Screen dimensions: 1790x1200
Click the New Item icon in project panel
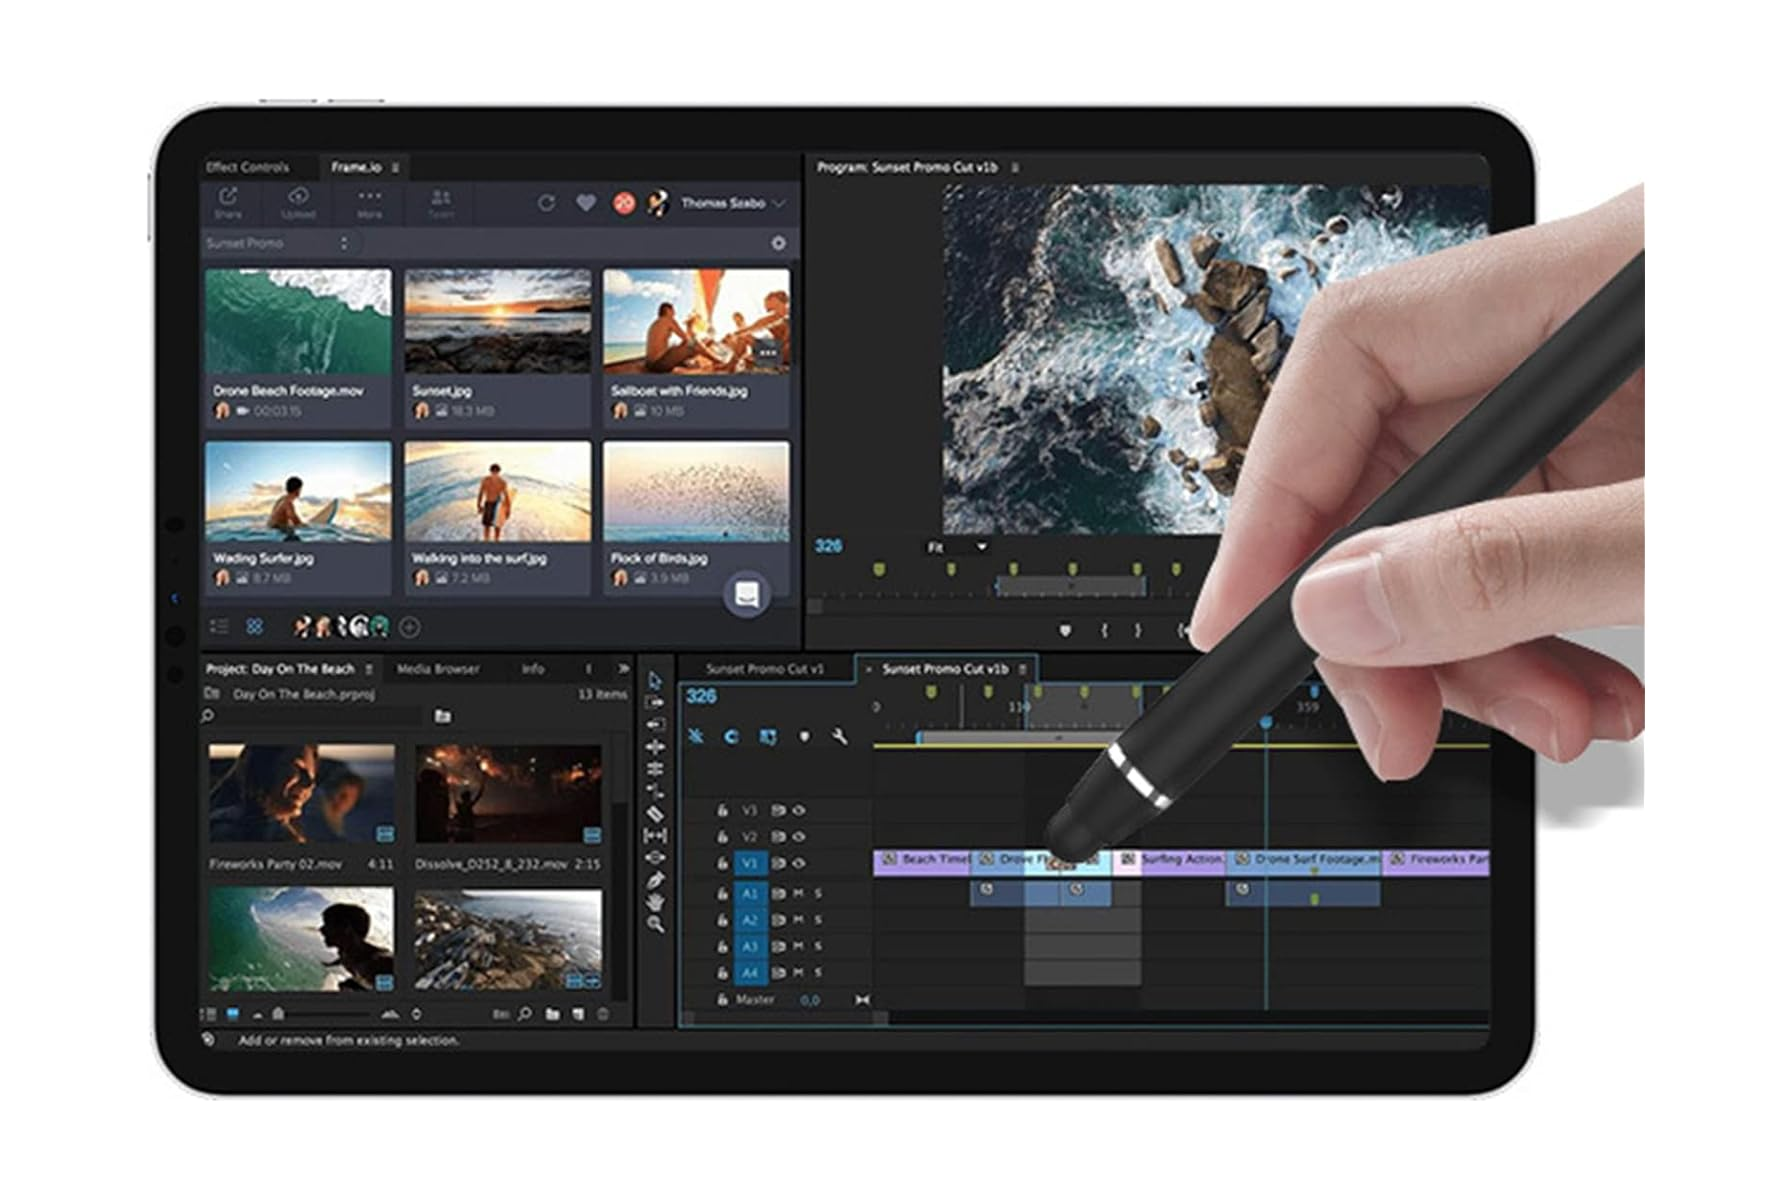577,1014
